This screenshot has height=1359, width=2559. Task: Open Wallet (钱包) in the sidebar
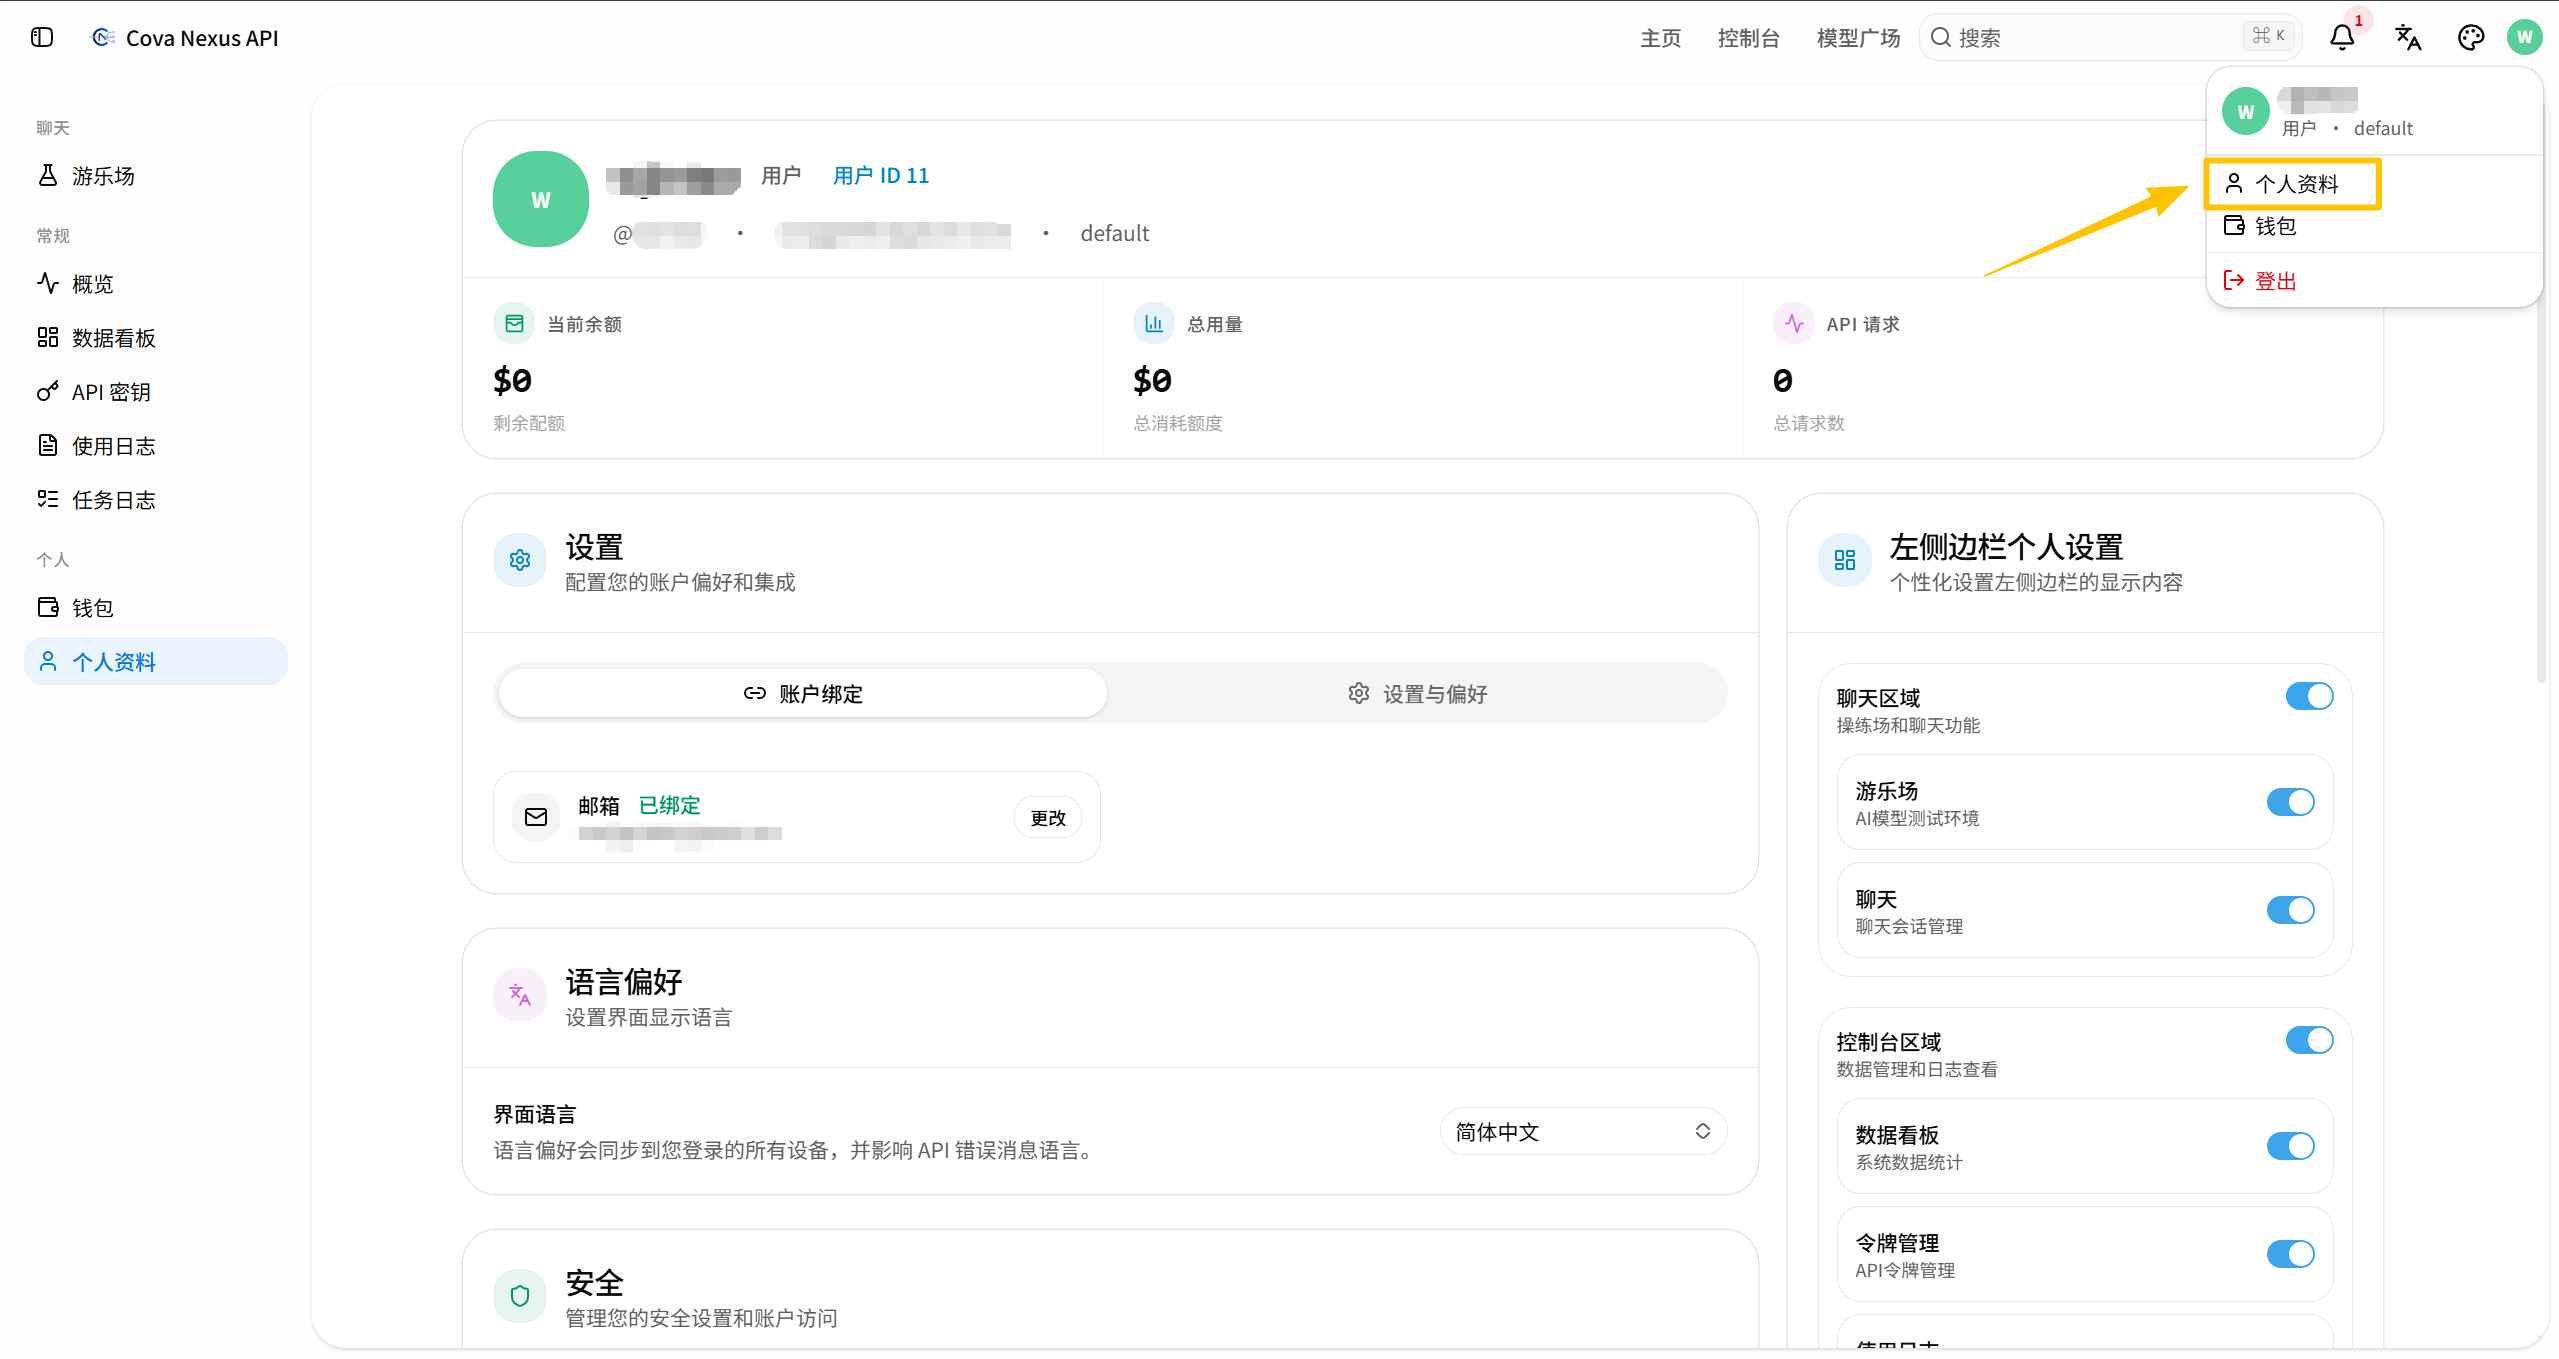(155, 608)
